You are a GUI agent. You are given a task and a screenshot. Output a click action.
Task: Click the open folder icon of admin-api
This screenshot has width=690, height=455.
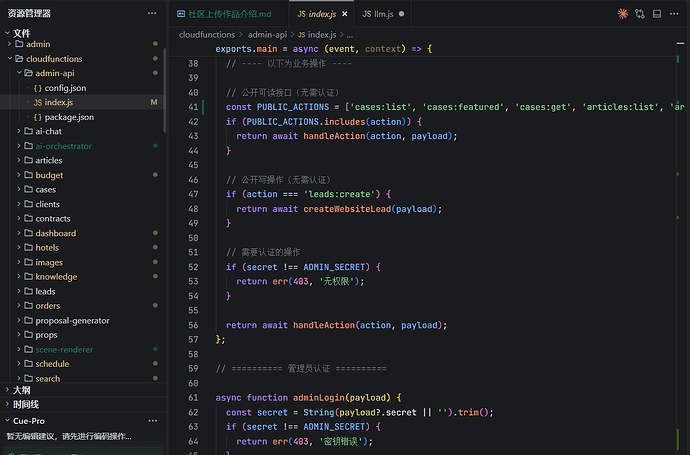(29, 73)
